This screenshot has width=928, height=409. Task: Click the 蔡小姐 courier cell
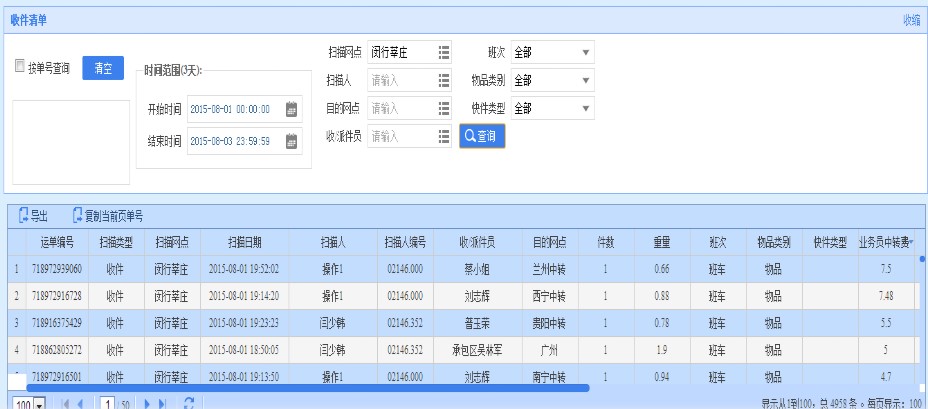click(478, 269)
